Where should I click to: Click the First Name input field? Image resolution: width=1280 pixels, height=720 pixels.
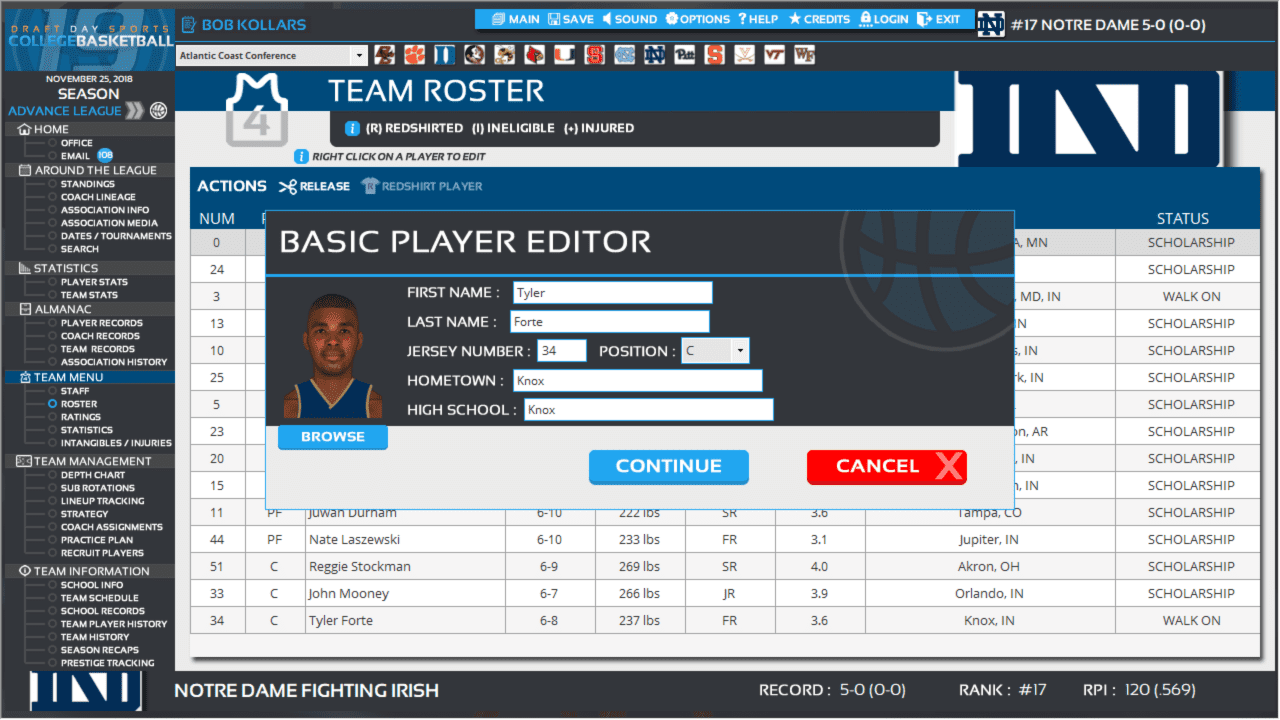pos(612,293)
